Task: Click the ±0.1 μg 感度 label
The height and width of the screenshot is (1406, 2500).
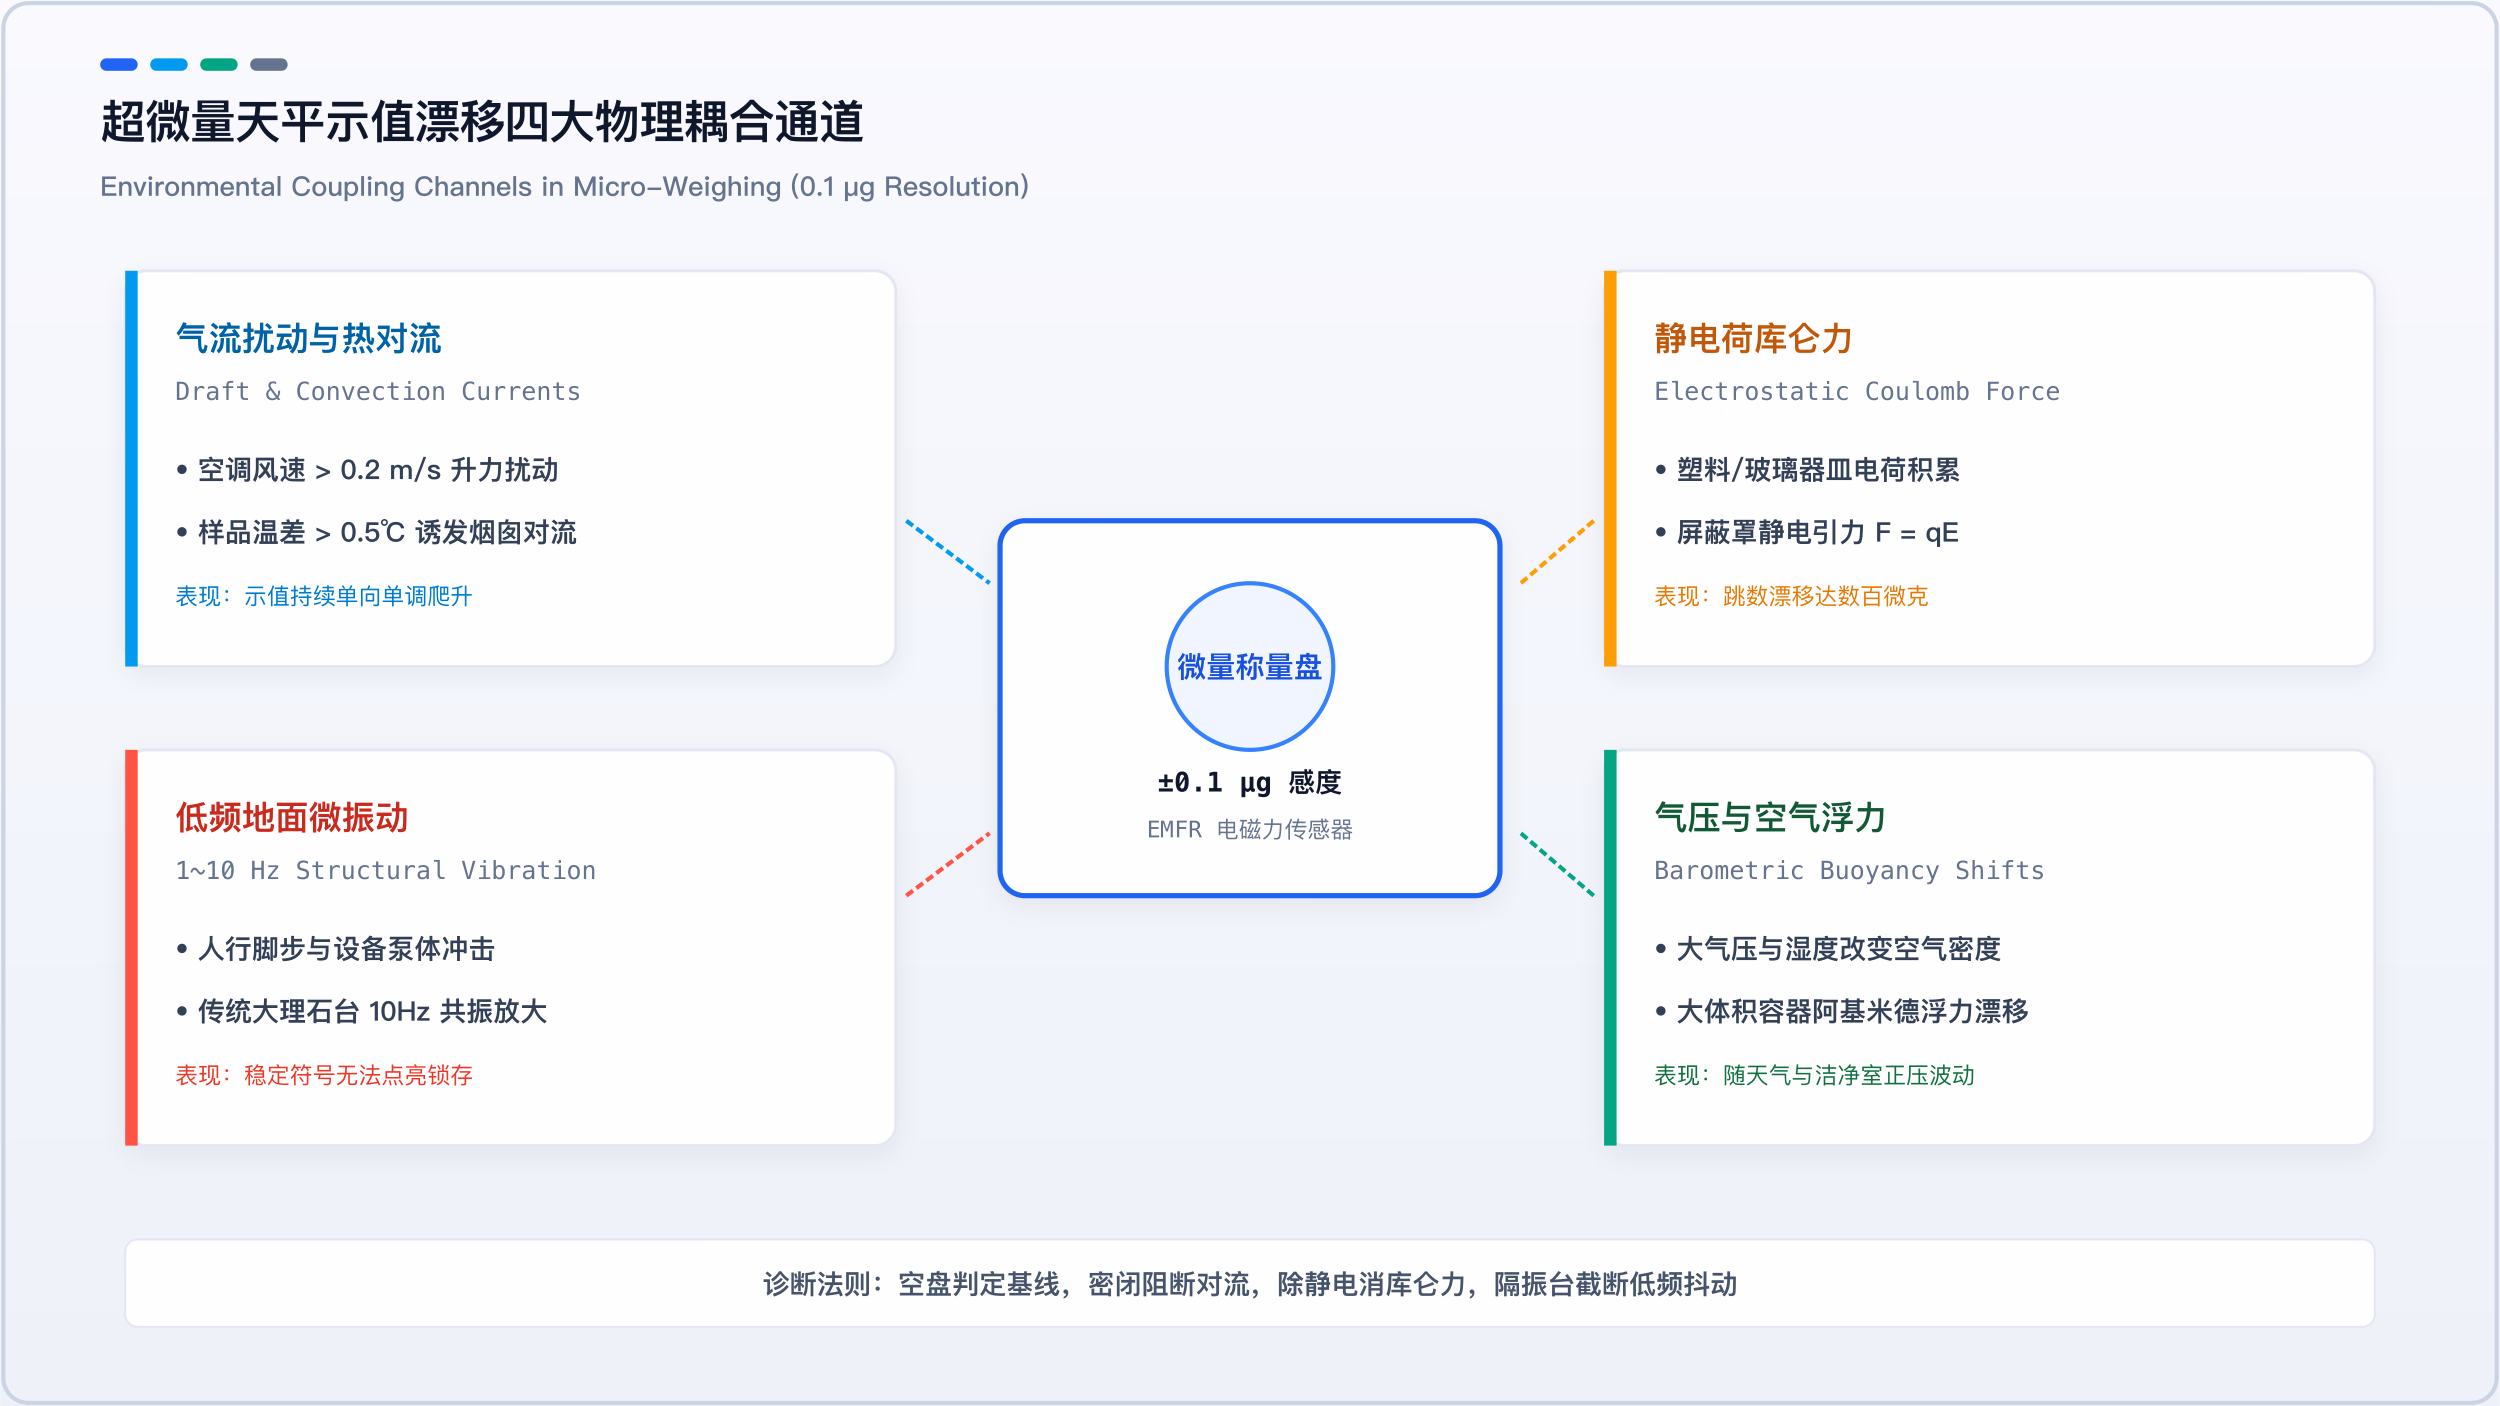Action: (x=1250, y=782)
